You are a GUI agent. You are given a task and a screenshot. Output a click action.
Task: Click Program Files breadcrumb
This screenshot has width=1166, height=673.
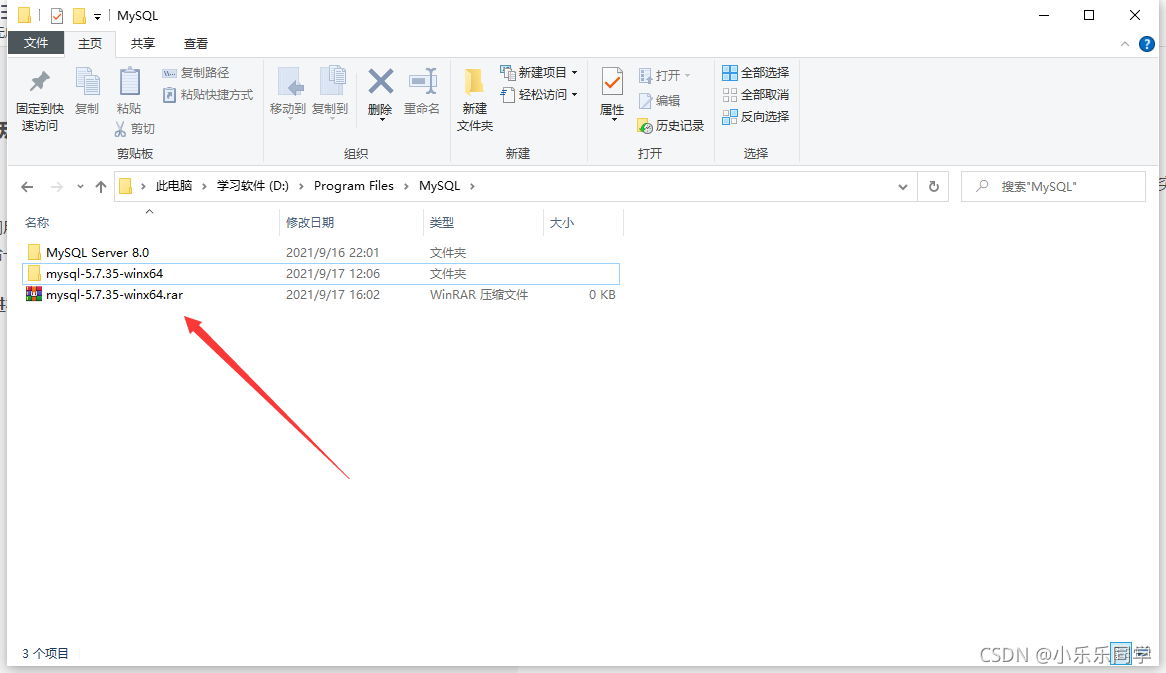(354, 186)
